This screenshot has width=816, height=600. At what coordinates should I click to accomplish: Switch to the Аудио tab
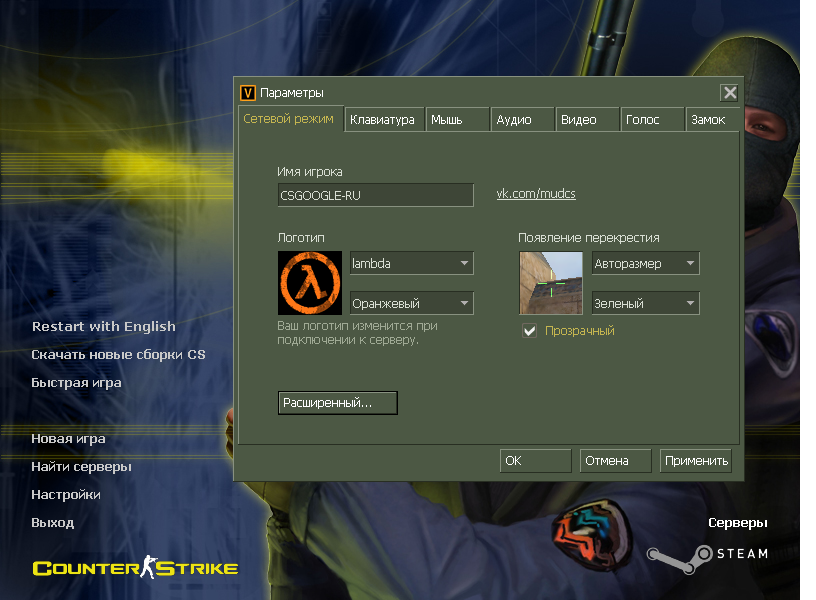(x=522, y=120)
